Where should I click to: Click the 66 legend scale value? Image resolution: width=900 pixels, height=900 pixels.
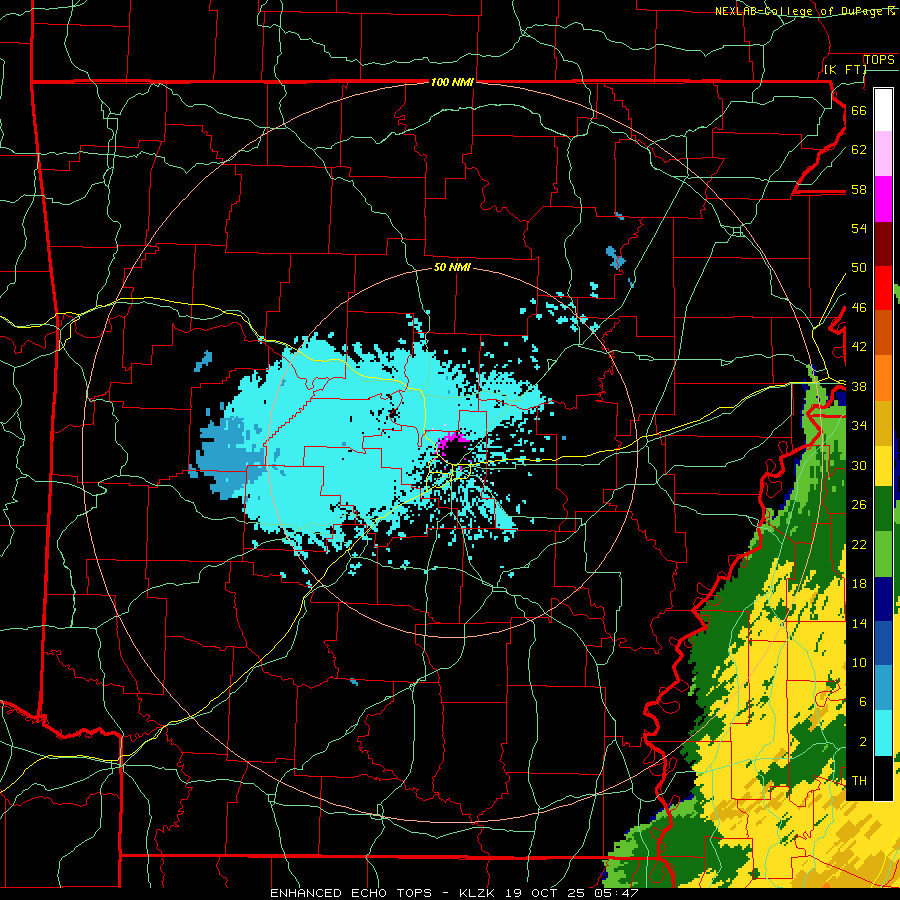tap(859, 110)
